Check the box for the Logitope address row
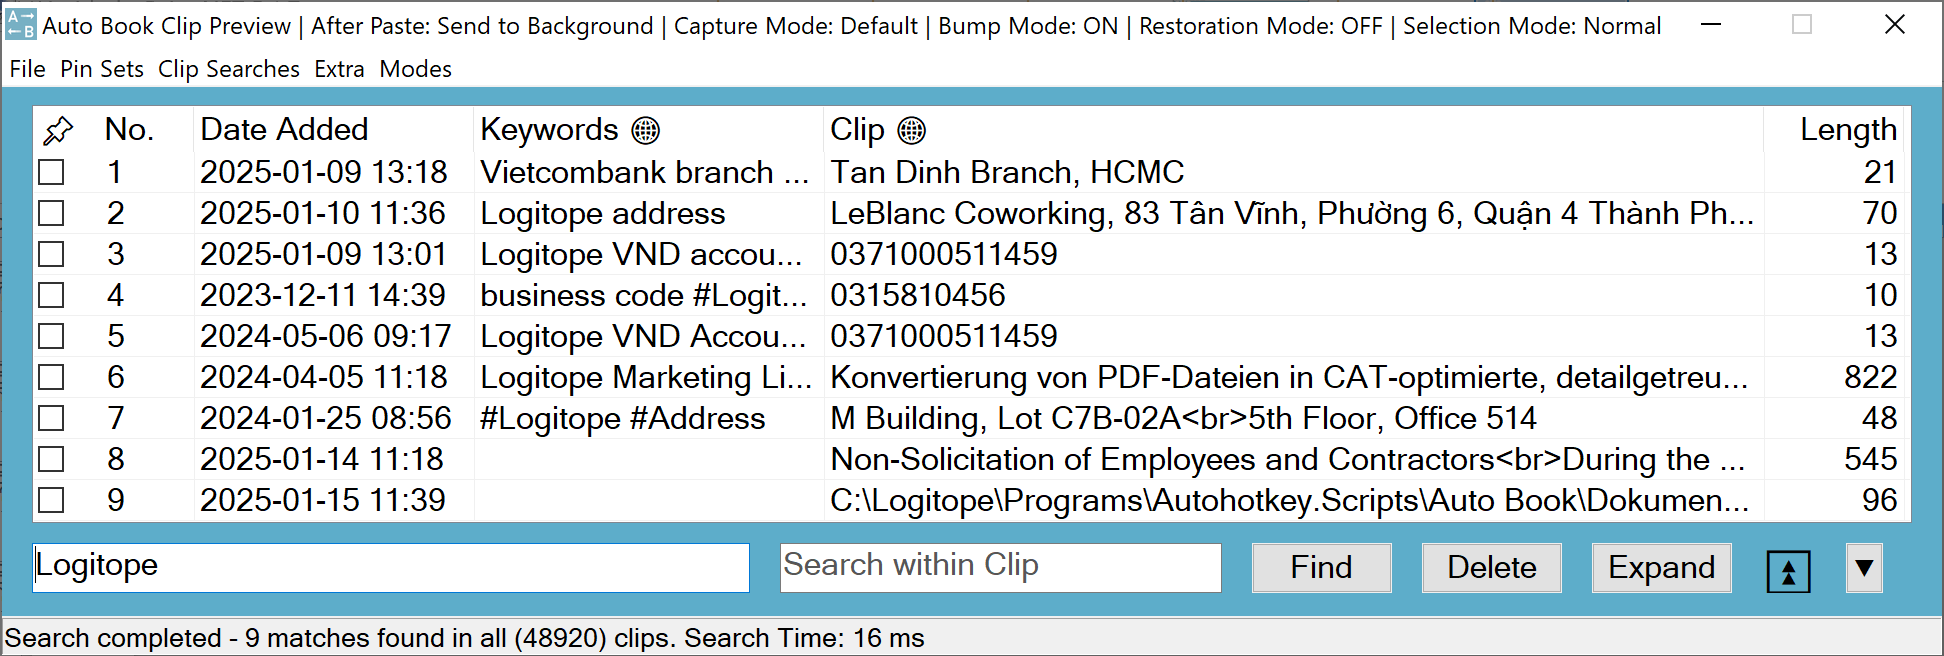 click(x=51, y=213)
